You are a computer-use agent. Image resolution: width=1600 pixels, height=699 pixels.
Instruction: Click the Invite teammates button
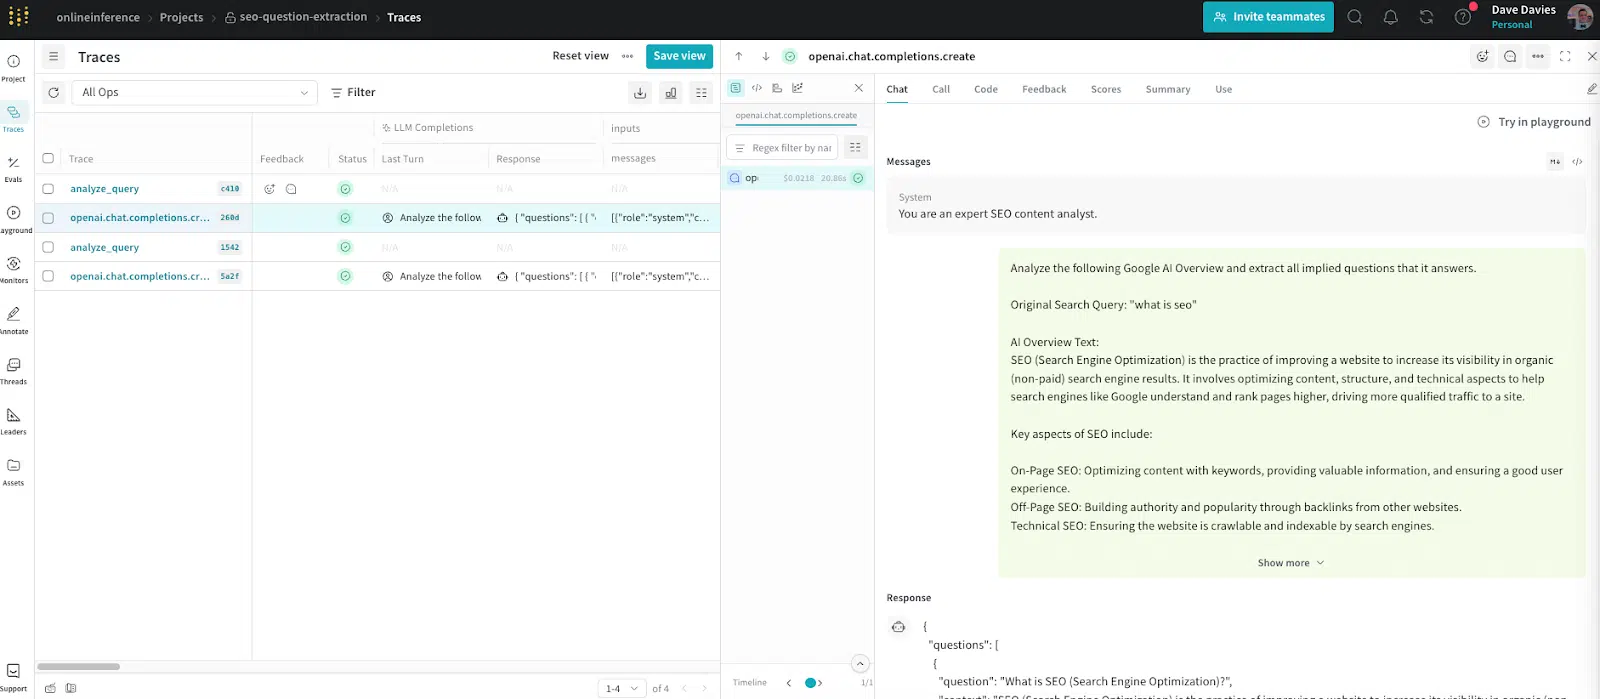1268,17
